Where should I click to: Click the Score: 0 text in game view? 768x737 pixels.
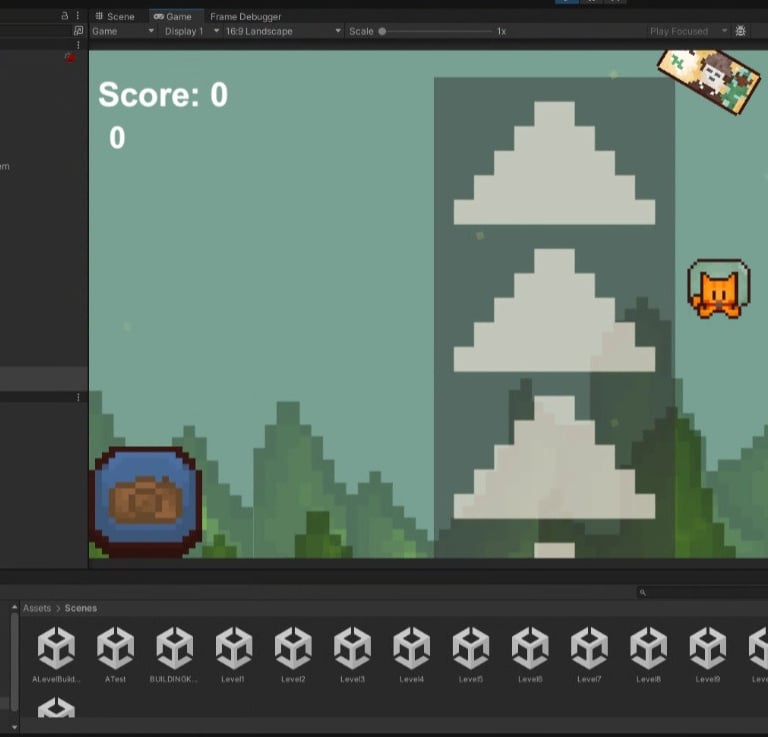pos(163,95)
